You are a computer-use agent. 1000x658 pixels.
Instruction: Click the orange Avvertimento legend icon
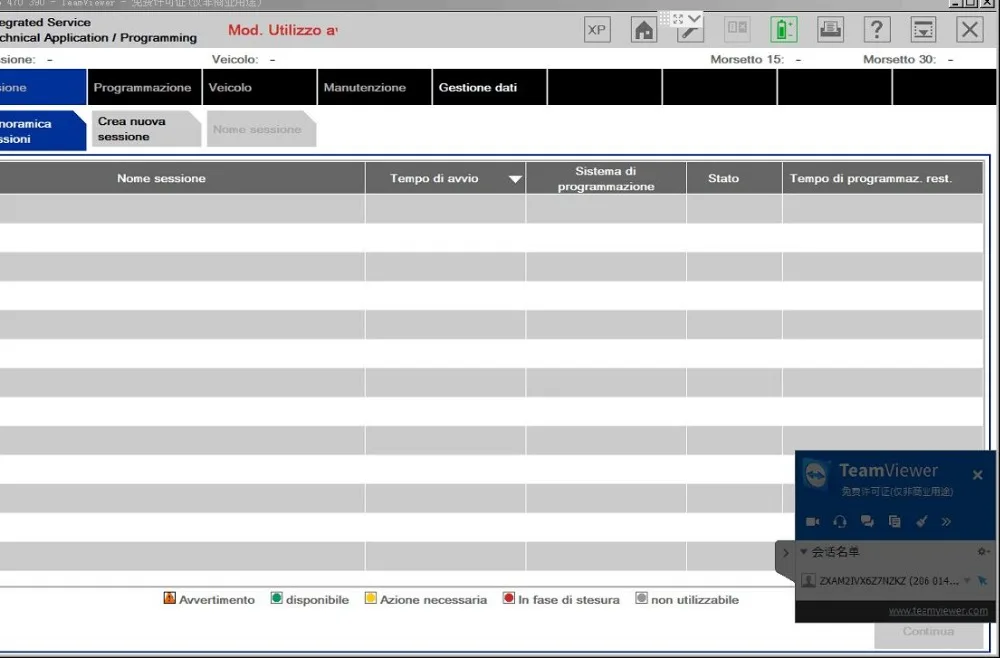point(169,598)
